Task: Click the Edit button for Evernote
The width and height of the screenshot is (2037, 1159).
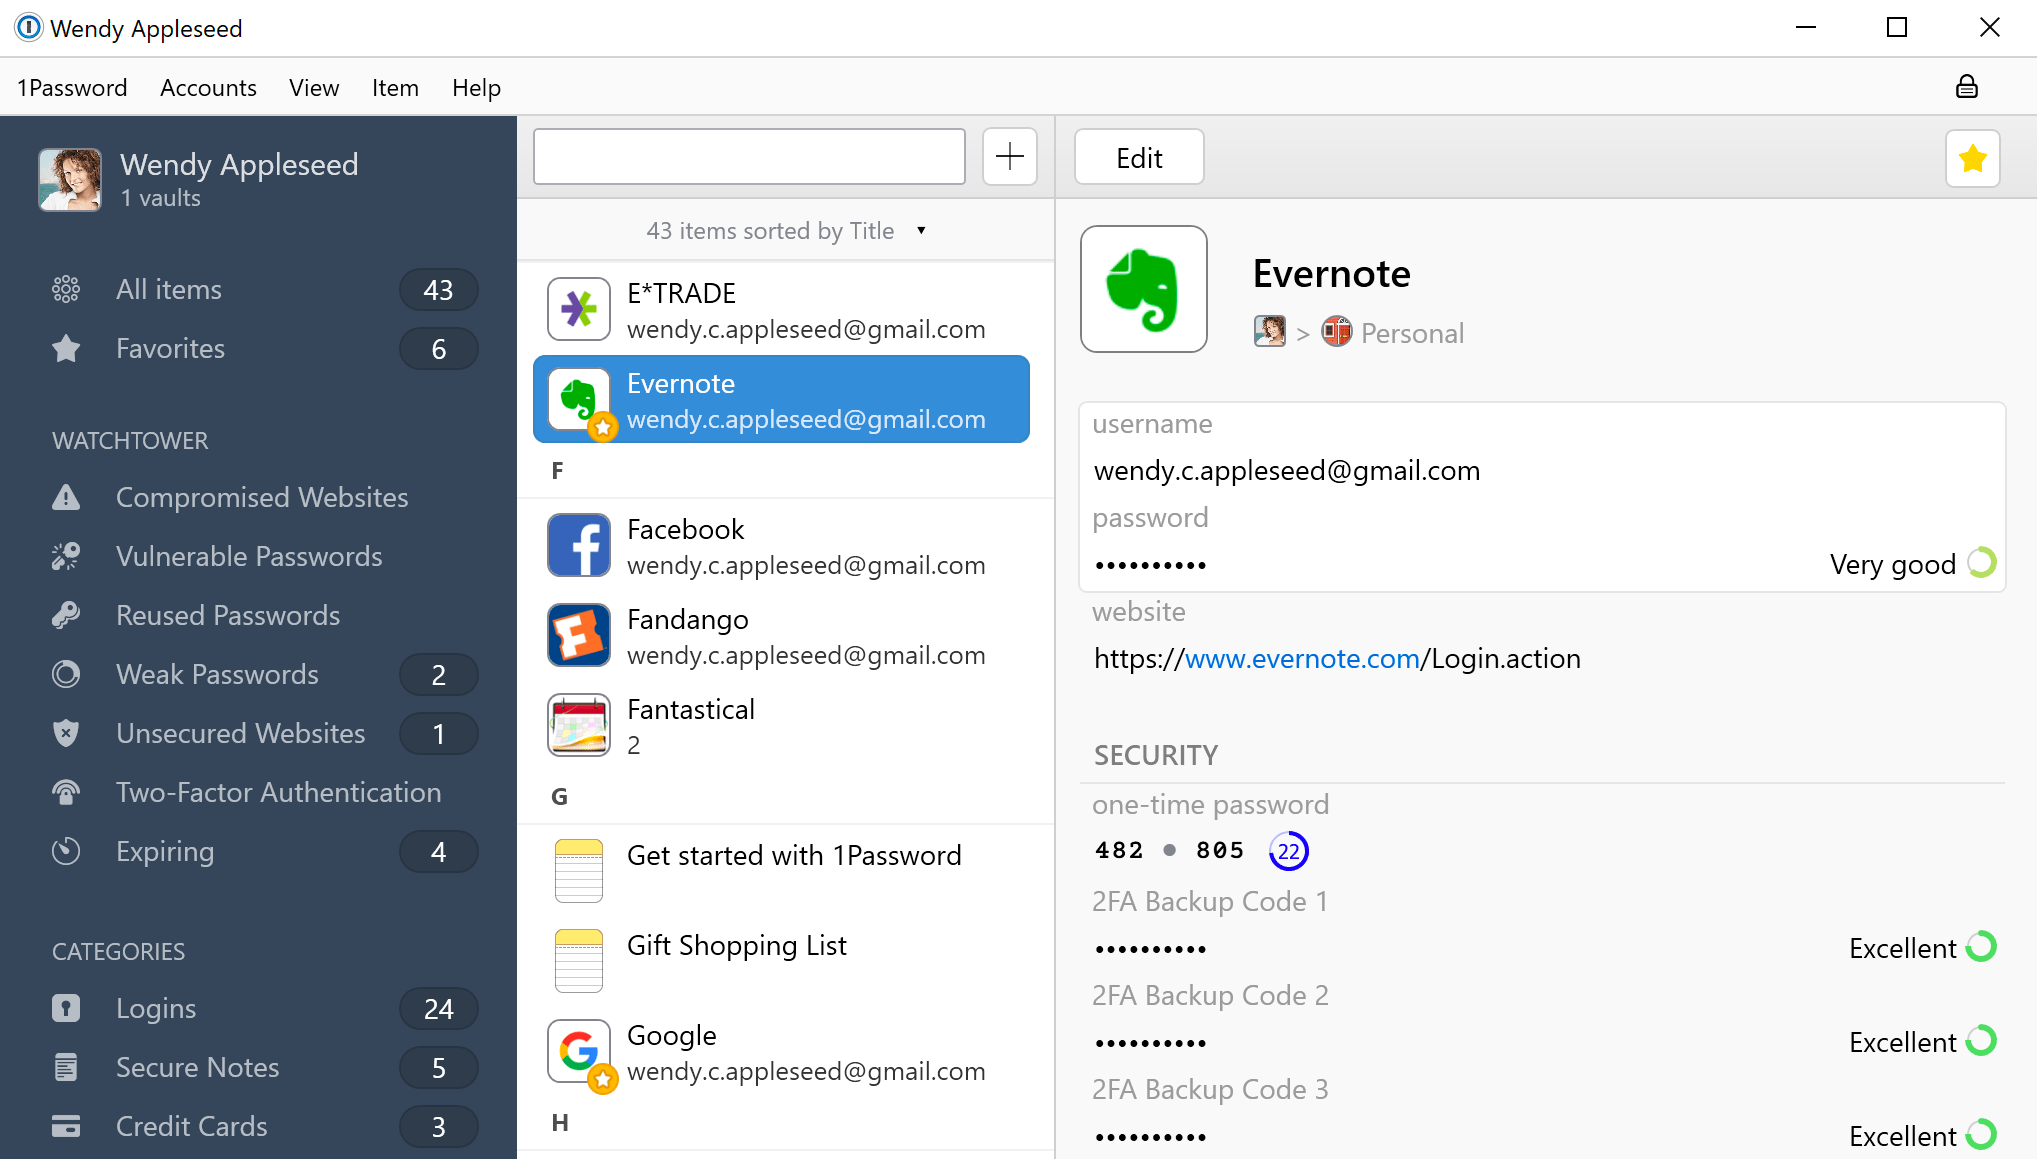Action: 1139,157
